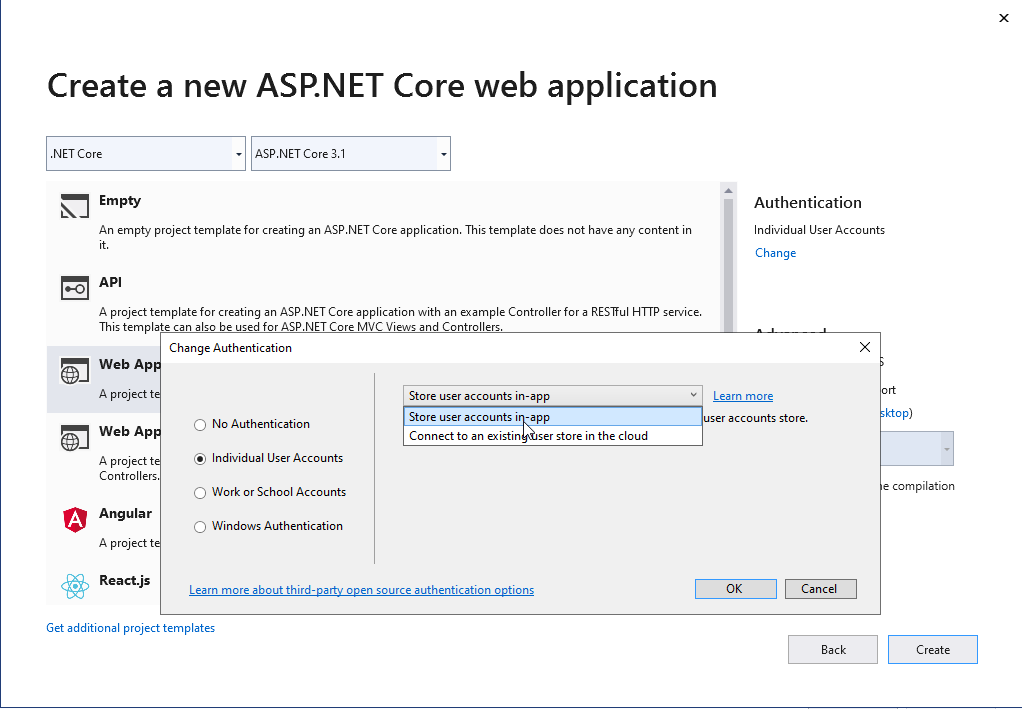Select the No Authentication radio button
This screenshot has height=709, width=1022.
pyautogui.click(x=200, y=425)
